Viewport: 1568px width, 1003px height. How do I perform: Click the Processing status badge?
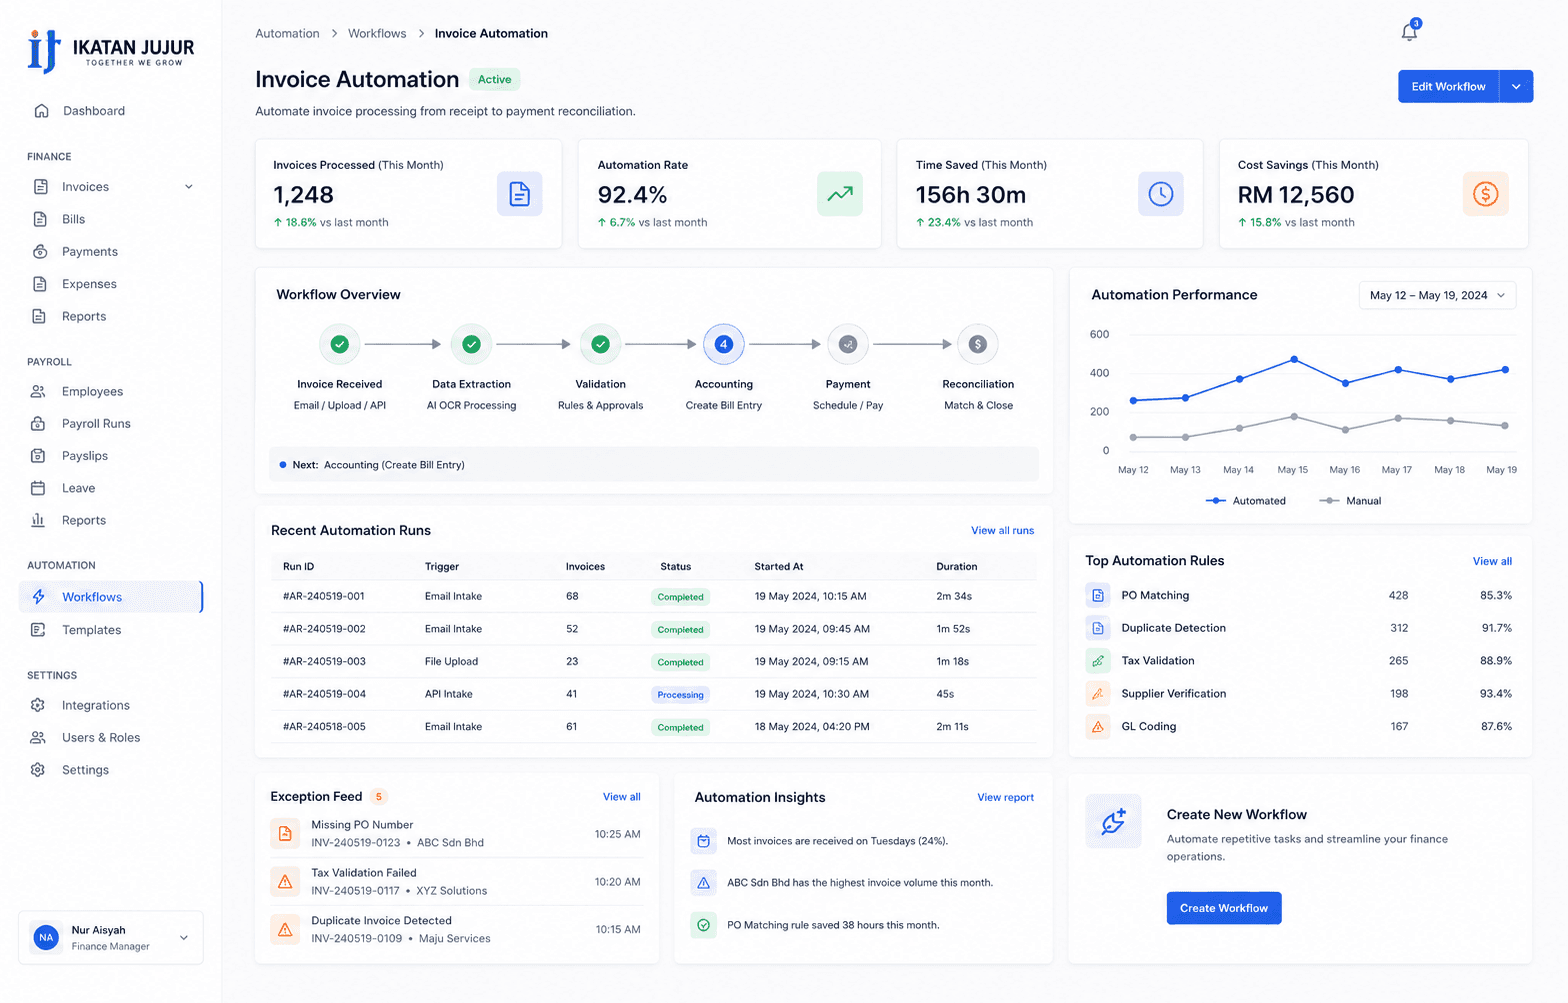[680, 695]
